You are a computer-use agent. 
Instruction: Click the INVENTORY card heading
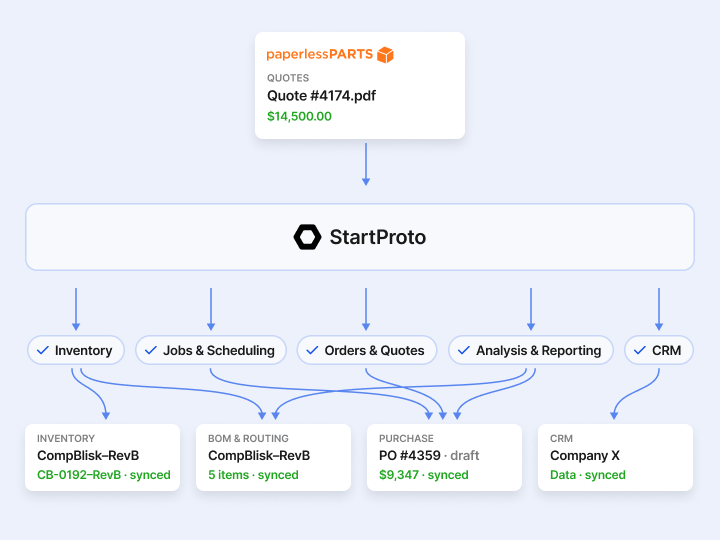point(66,439)
